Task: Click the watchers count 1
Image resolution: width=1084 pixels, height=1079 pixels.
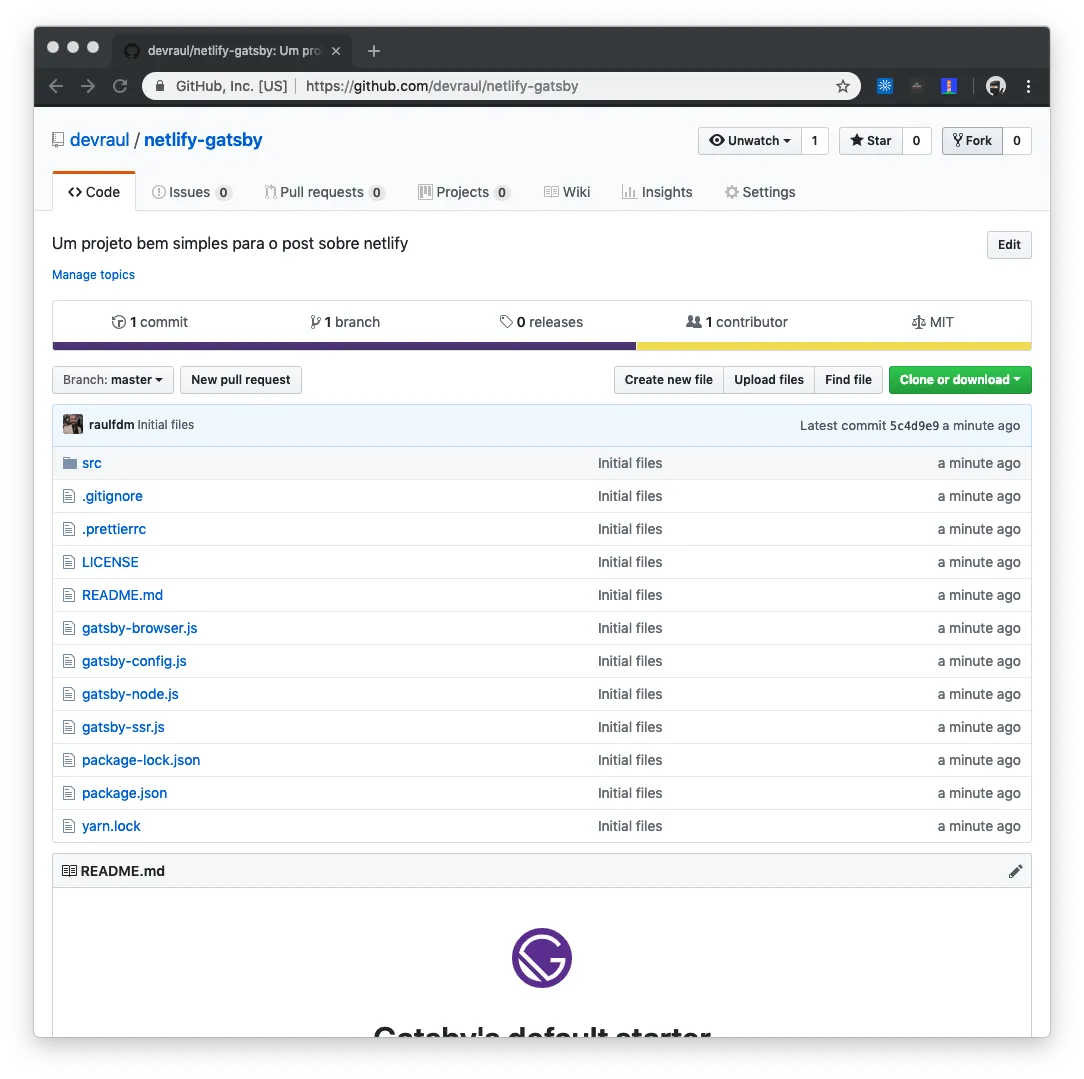Action: 814,141
